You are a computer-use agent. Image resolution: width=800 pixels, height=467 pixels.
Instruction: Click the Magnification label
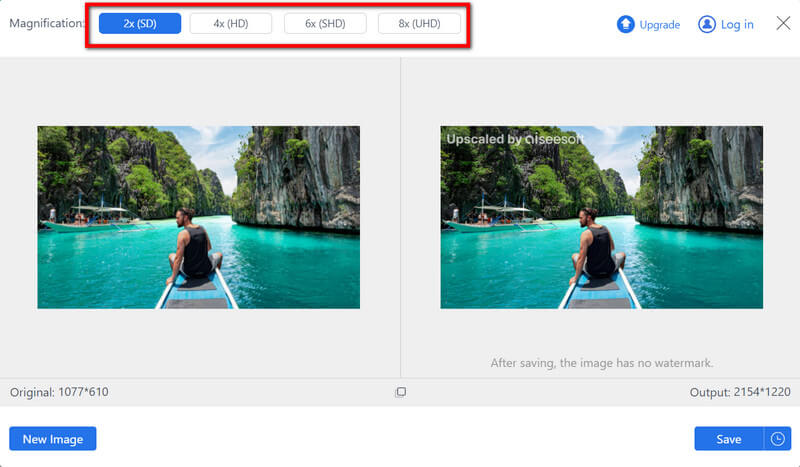[47, 24]
